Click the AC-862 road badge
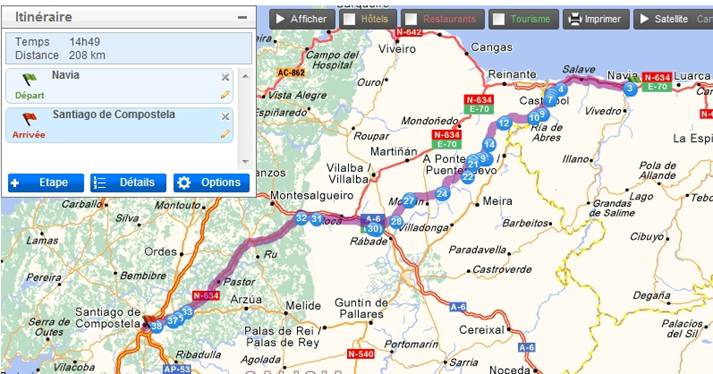Image resolution: width=713 pixels, height=374 pixels. tap(291, 72)
